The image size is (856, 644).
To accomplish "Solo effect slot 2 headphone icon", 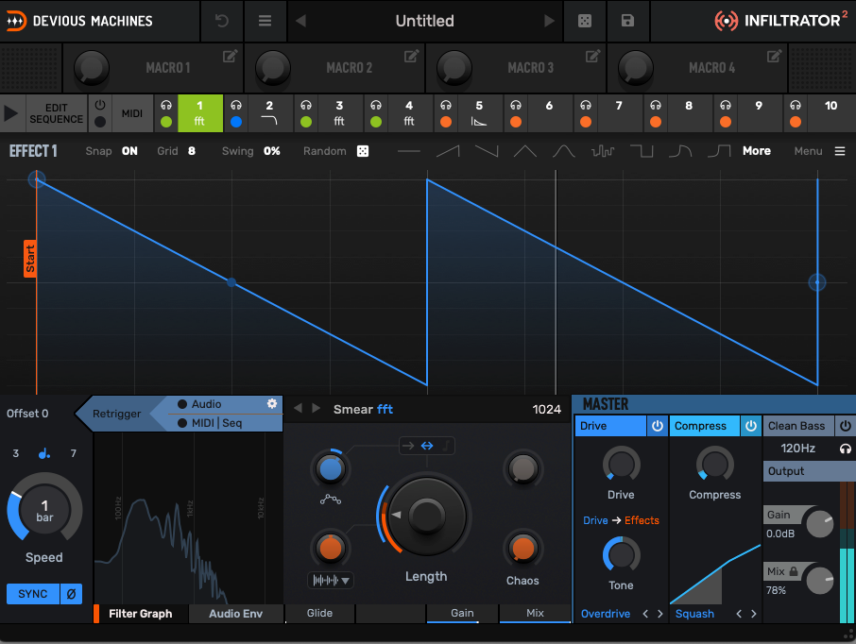I will point(236,105).
